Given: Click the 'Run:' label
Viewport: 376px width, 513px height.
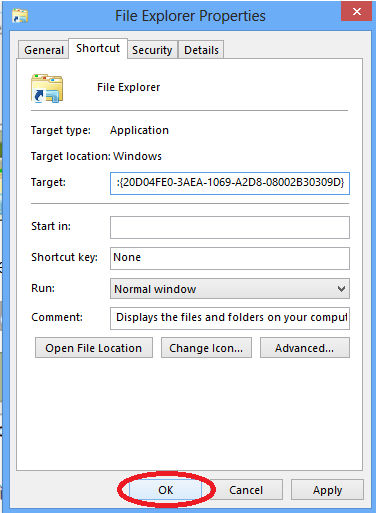Looking at the screenshot, I should coord(43,288).
